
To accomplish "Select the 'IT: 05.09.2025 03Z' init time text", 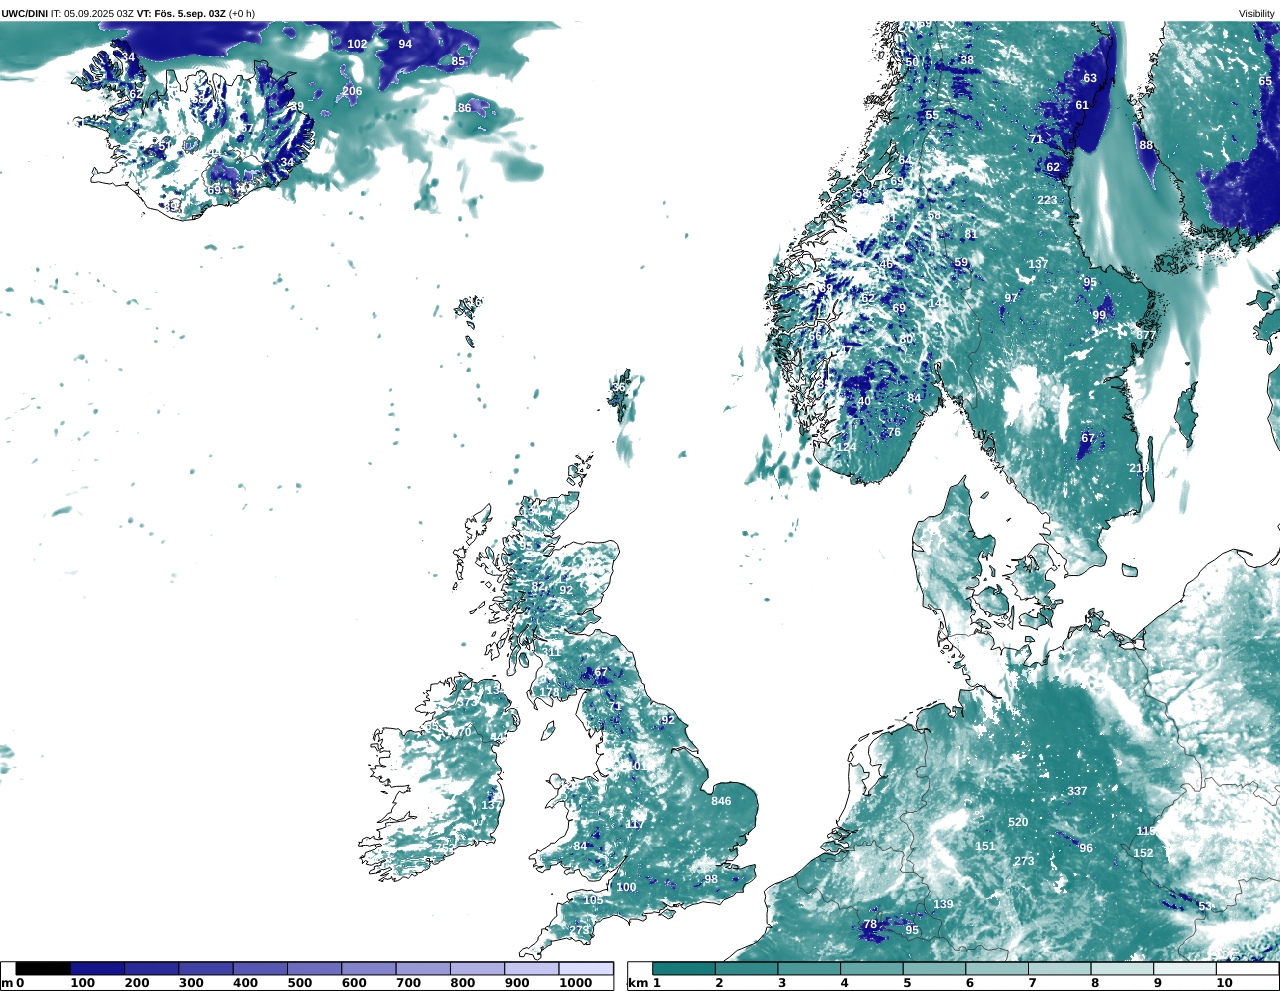I will (92, 13).
